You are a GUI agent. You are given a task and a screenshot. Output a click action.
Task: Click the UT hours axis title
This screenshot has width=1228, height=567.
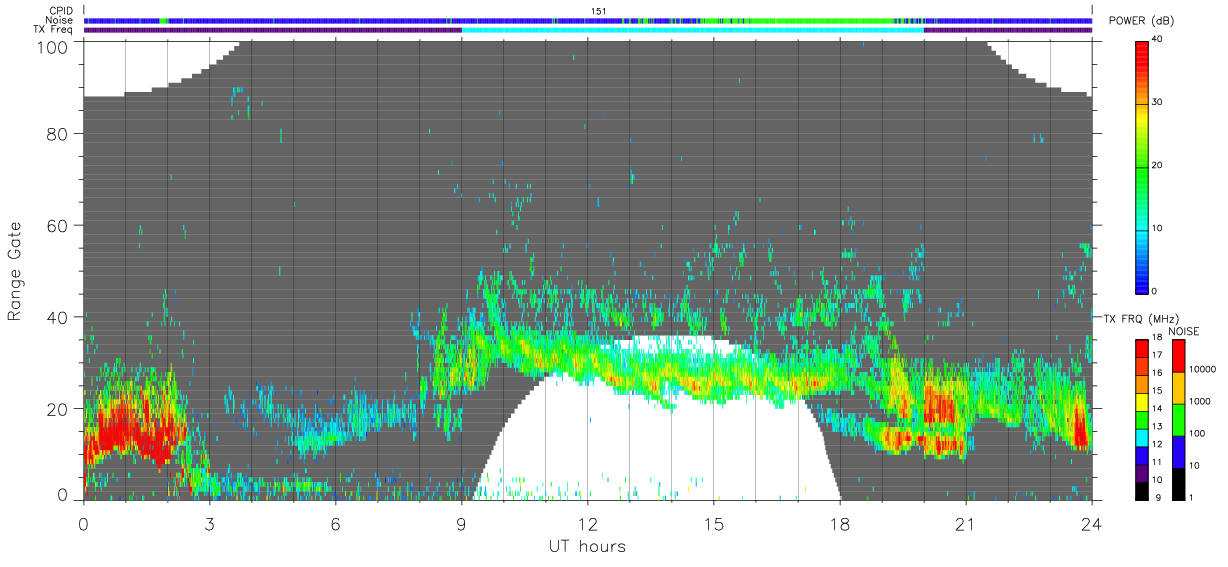pos(587,546)
